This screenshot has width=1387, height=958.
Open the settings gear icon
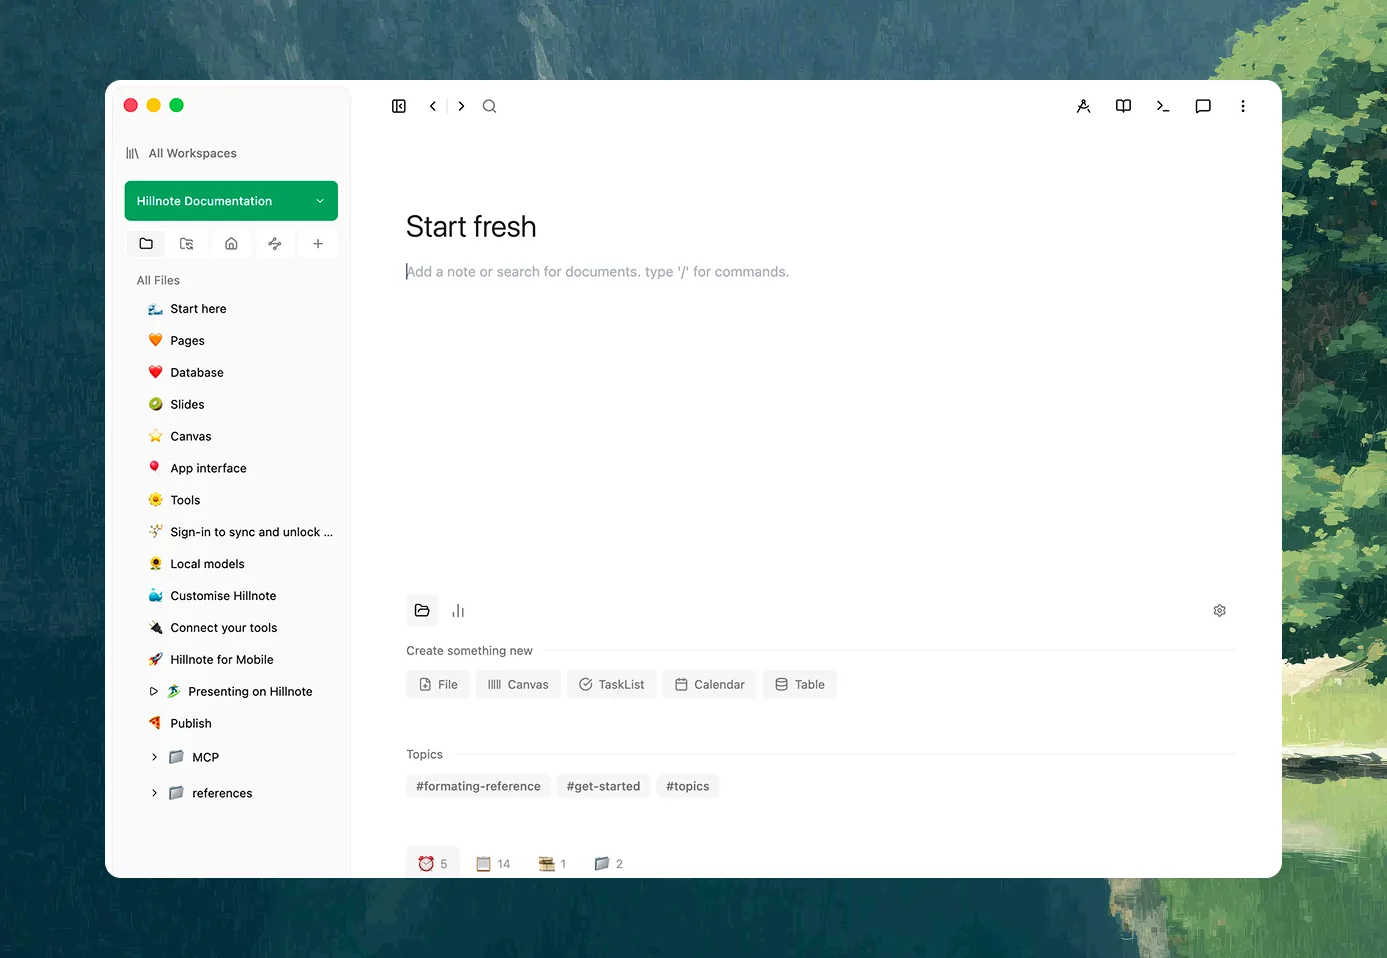coord(1219,611)
